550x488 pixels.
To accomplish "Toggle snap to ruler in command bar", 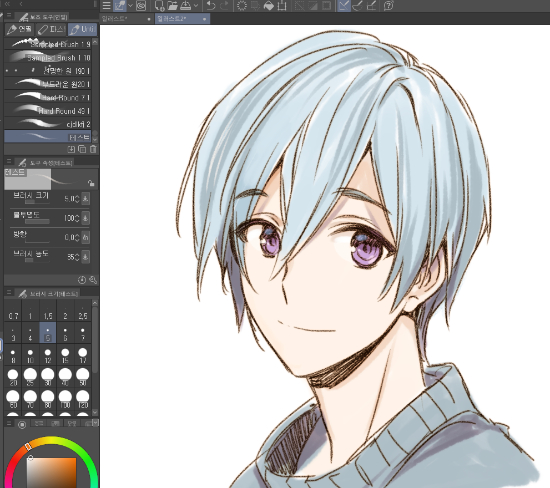I will (344, 6).
